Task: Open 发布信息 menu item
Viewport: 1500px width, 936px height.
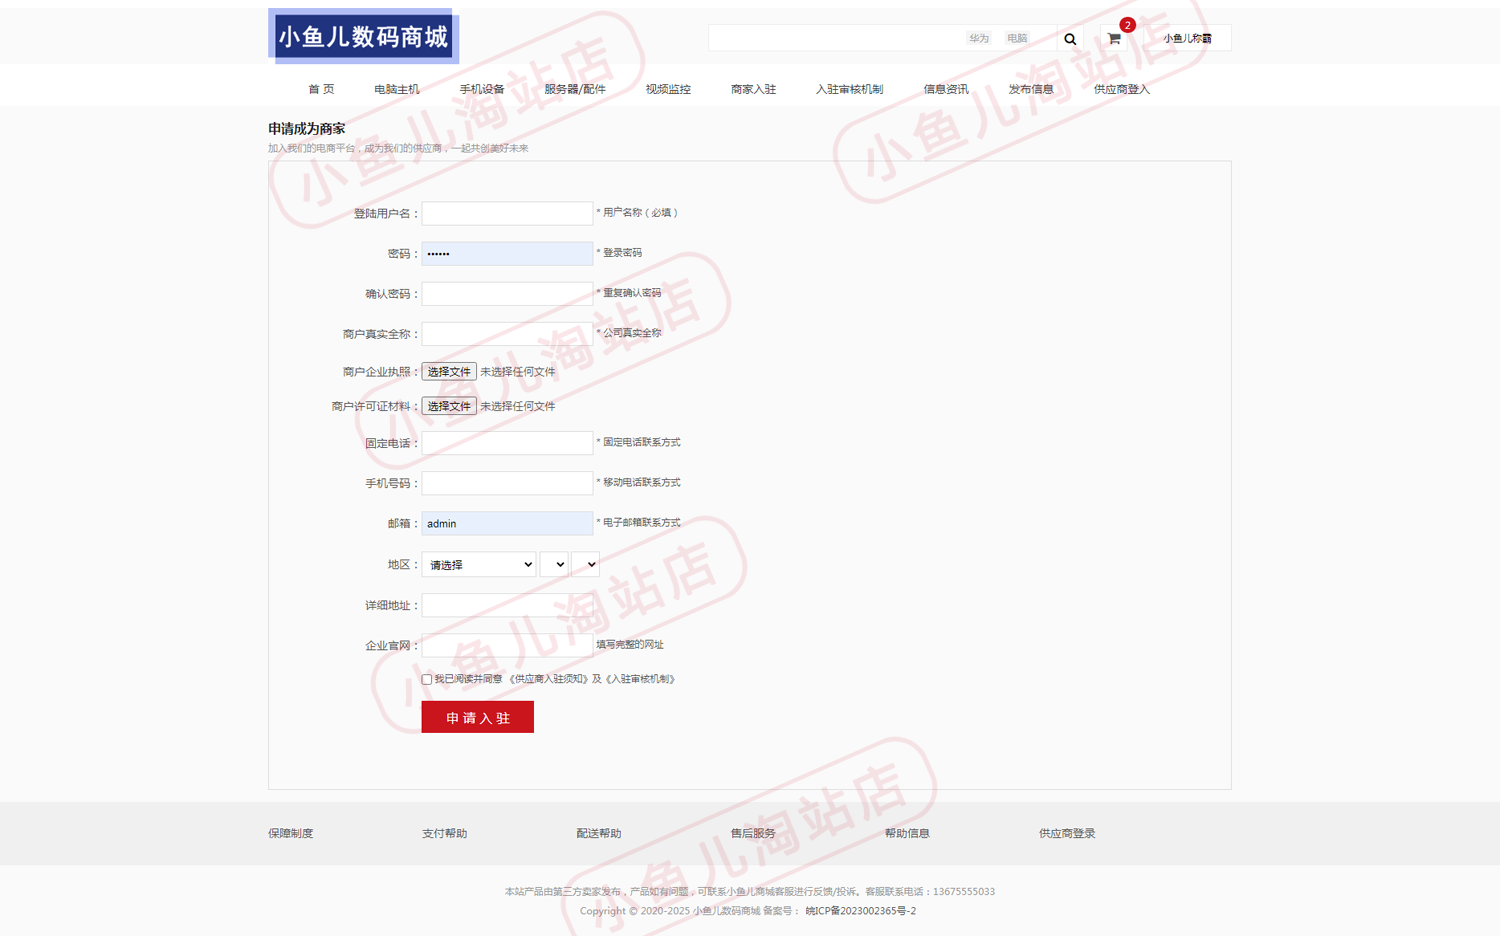Action: coord(1031,89)
